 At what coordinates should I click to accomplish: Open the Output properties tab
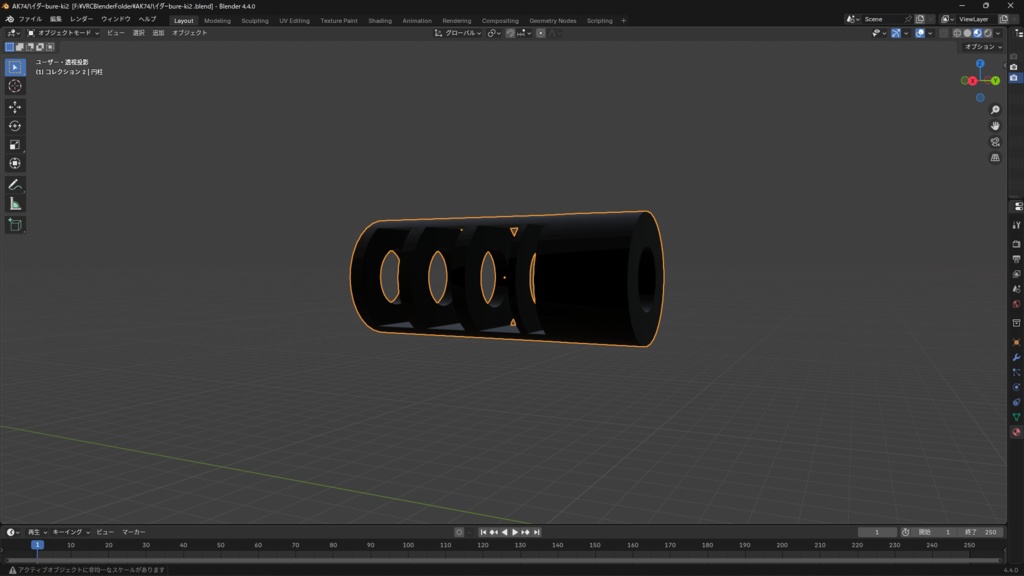pos(1016,259)
